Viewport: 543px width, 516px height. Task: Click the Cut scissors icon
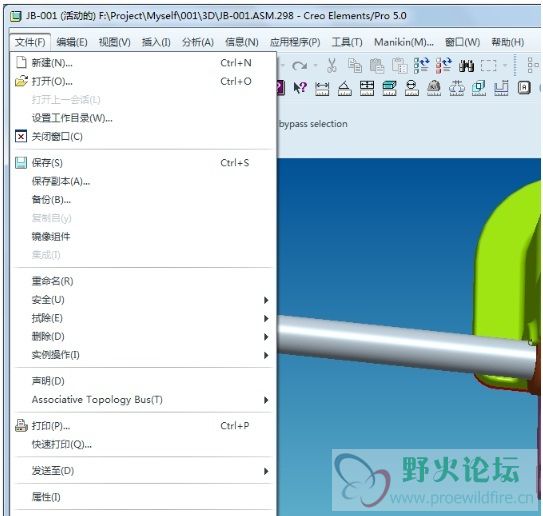point(331,65)
